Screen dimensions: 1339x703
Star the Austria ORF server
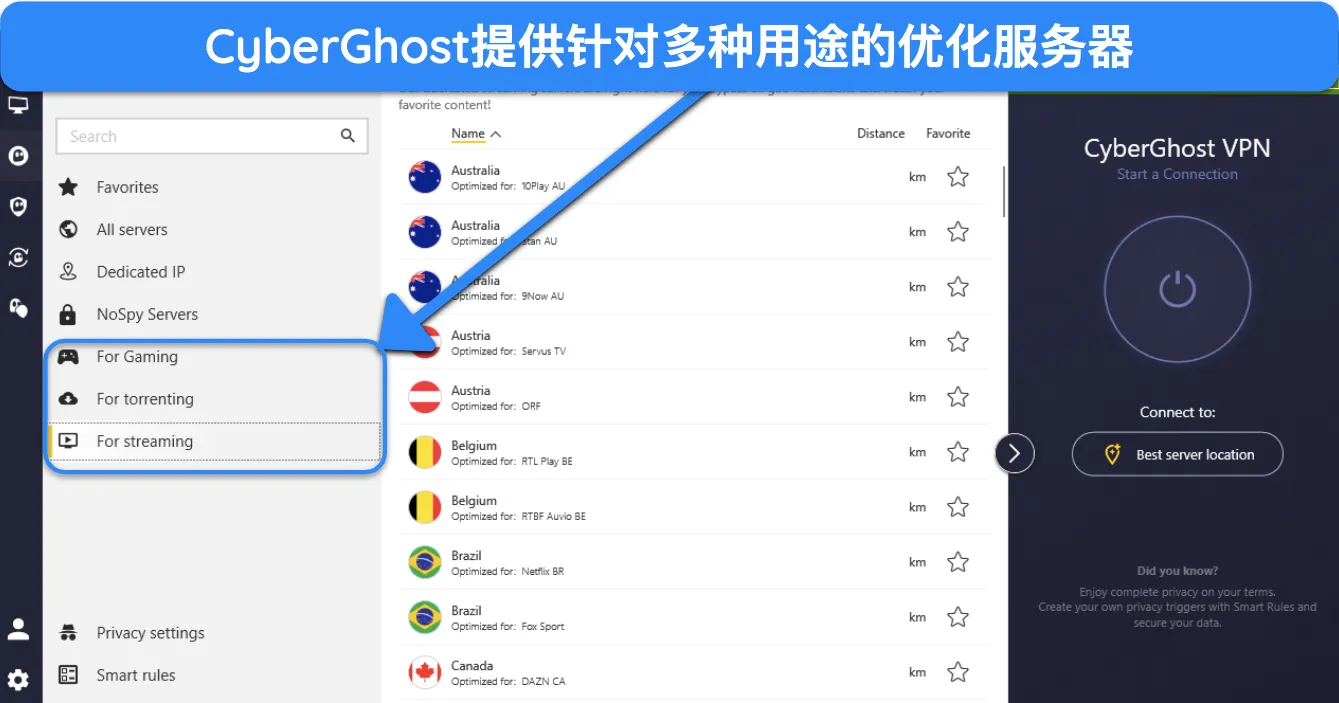(x=957, y=397)
